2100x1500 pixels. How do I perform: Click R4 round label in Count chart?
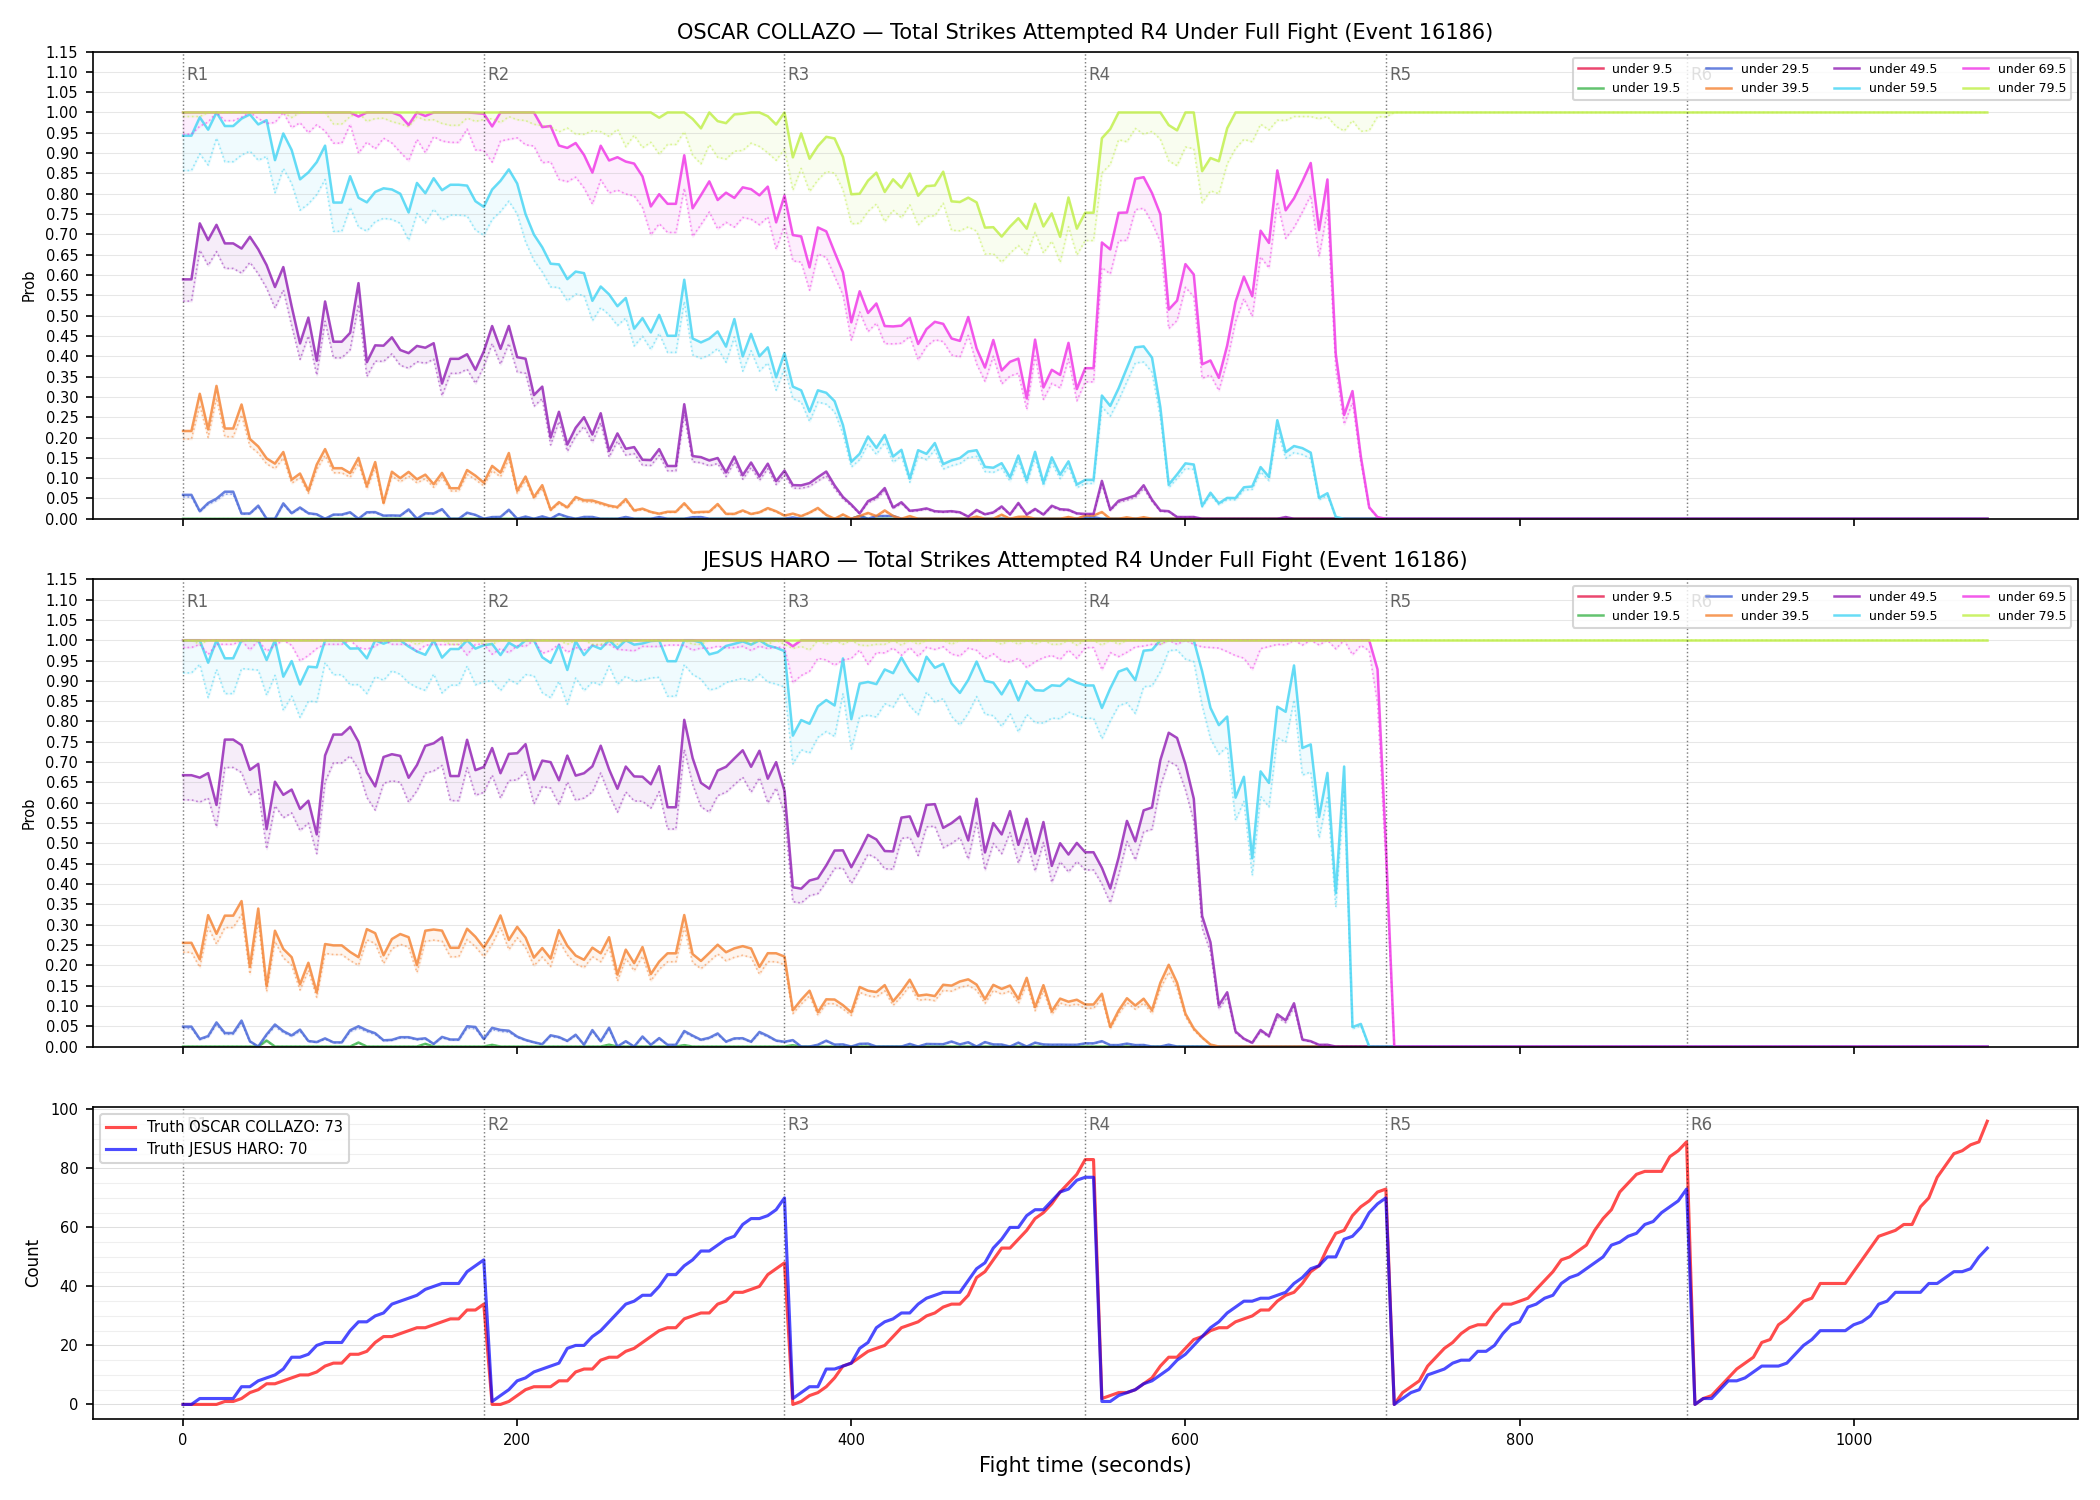coord(1099,1124)
